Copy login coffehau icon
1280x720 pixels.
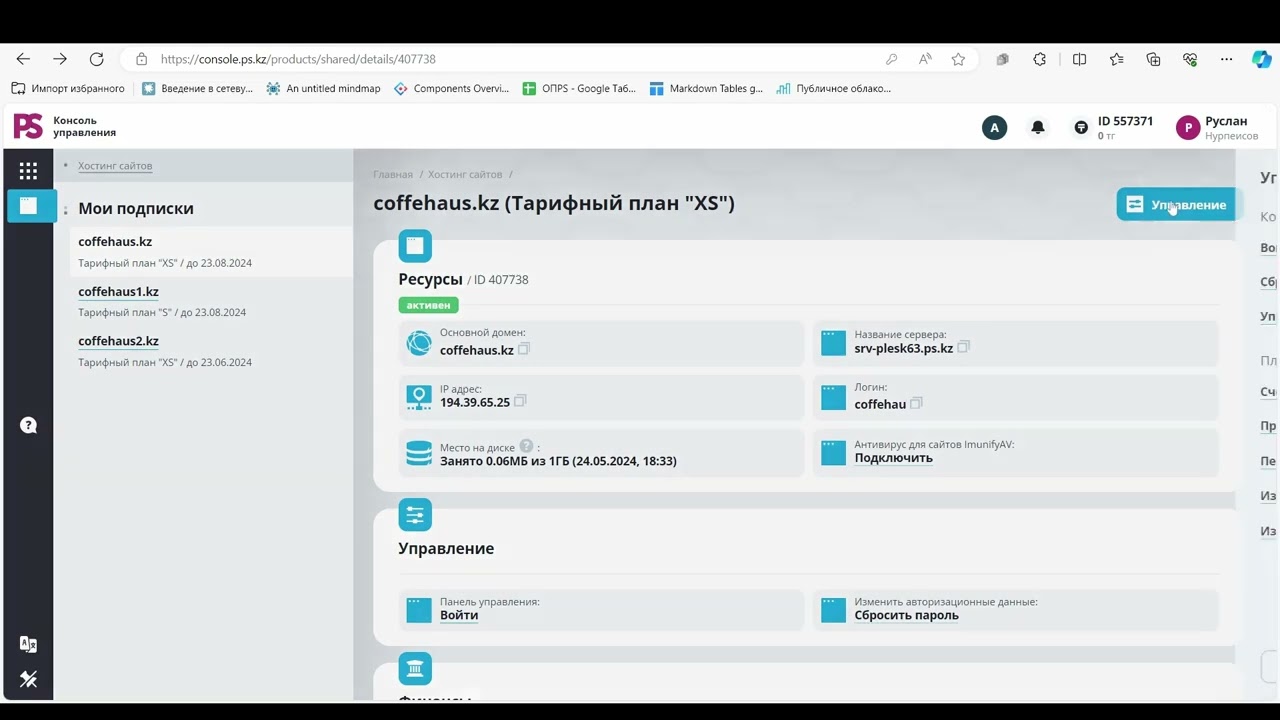[916, 403]
